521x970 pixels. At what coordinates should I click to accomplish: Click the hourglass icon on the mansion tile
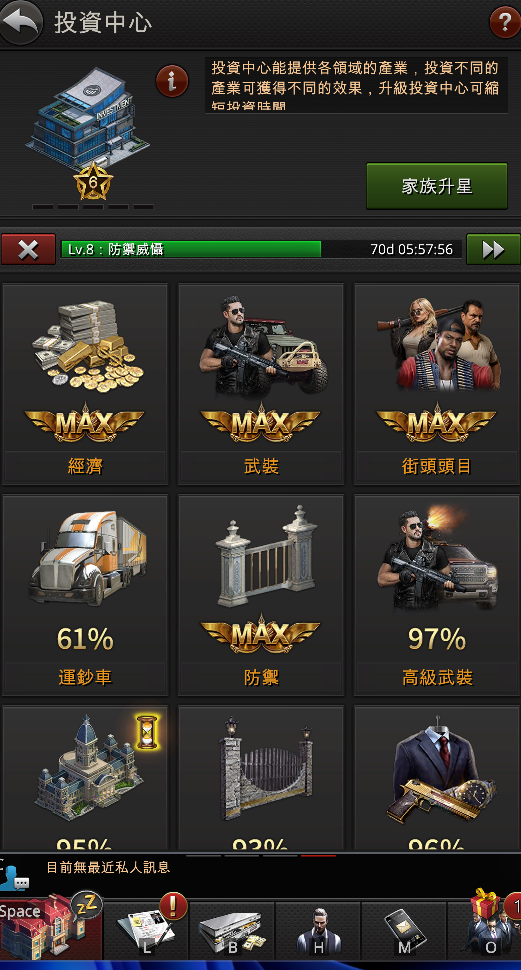click(x=147, y=732)
